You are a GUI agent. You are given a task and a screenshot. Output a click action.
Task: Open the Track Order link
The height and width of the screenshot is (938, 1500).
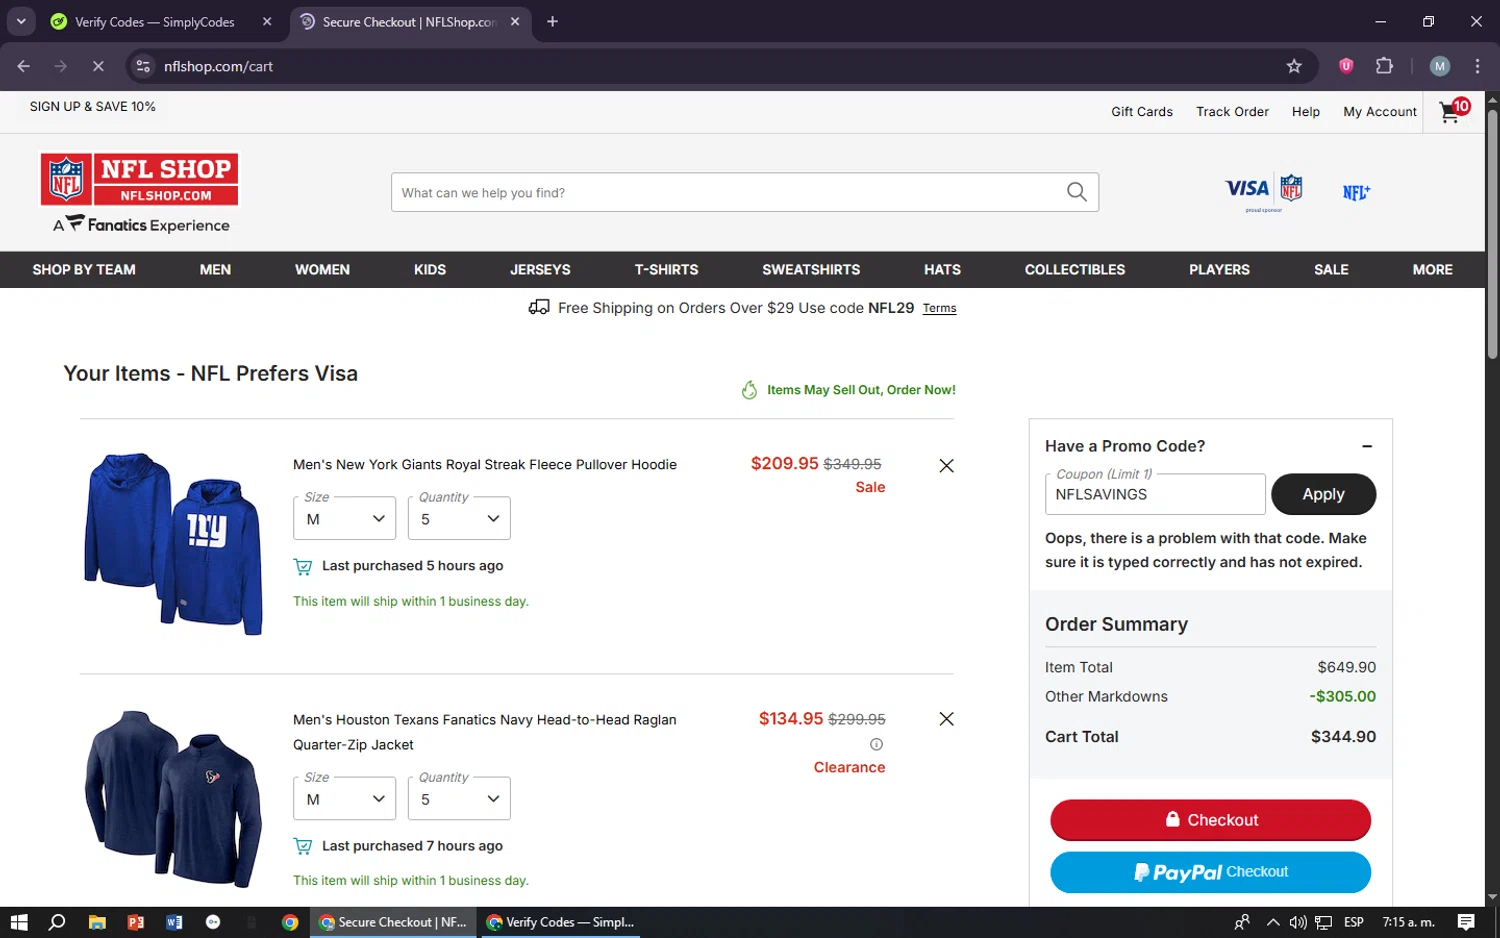pyautogui.click(x=1232, y=112)
